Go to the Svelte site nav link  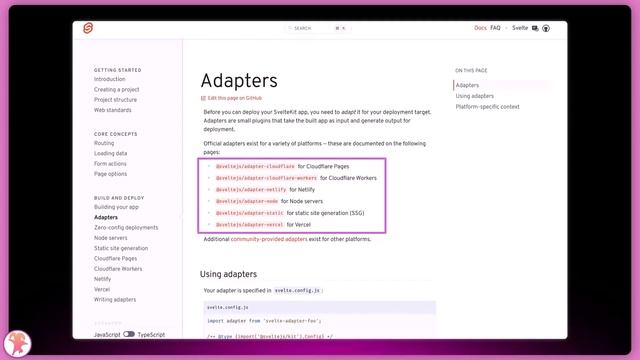[x=520, y=28]
